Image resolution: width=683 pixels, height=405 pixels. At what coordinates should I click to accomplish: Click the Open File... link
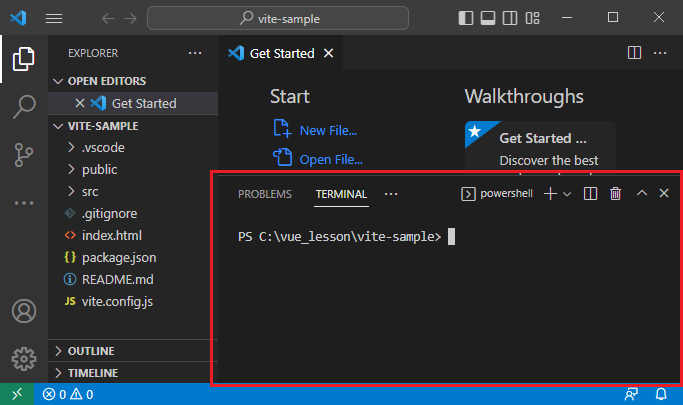pos(330,158)
